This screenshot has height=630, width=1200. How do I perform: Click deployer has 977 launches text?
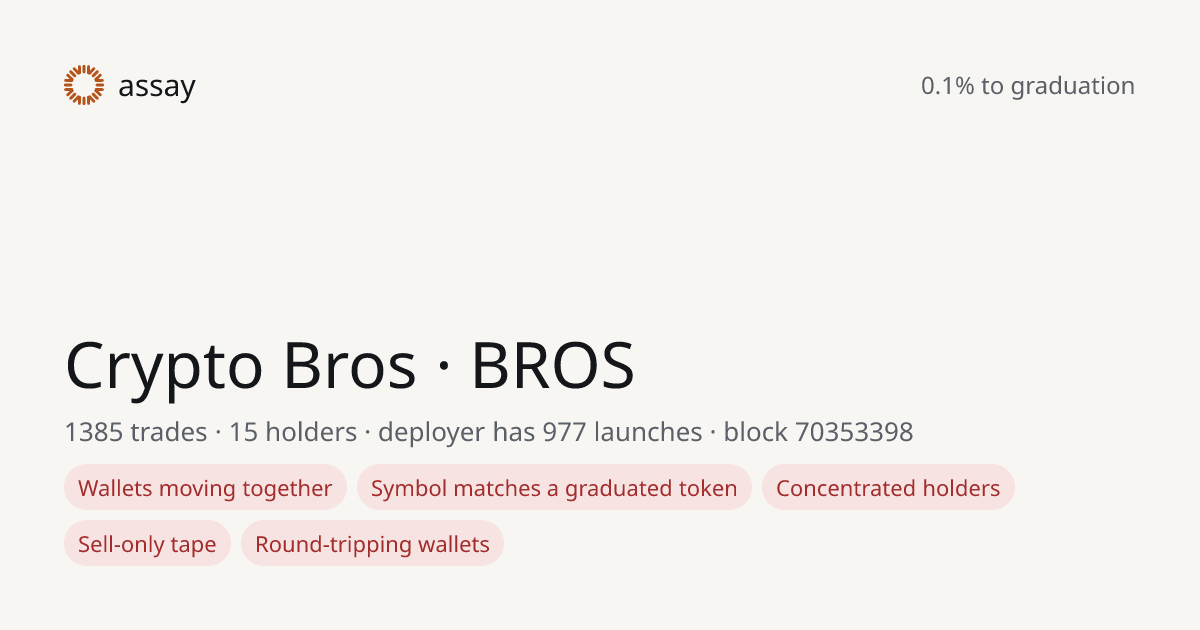[540, 432]
